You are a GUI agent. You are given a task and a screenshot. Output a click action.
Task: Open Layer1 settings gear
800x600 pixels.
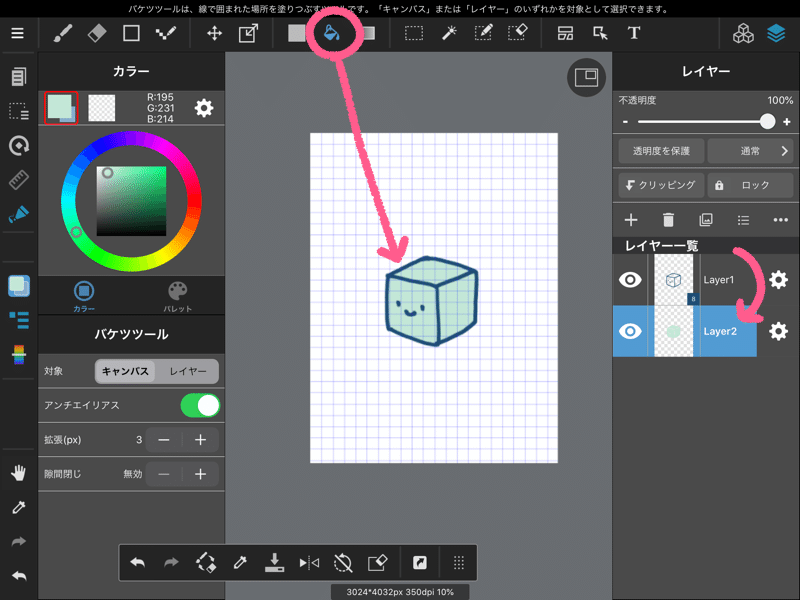coord(778,280)
